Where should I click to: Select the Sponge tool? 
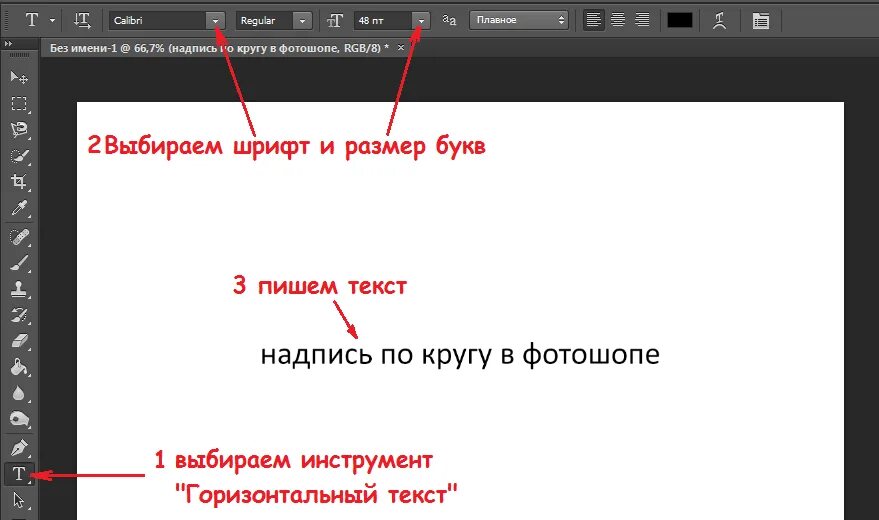[x=19, y=419]
